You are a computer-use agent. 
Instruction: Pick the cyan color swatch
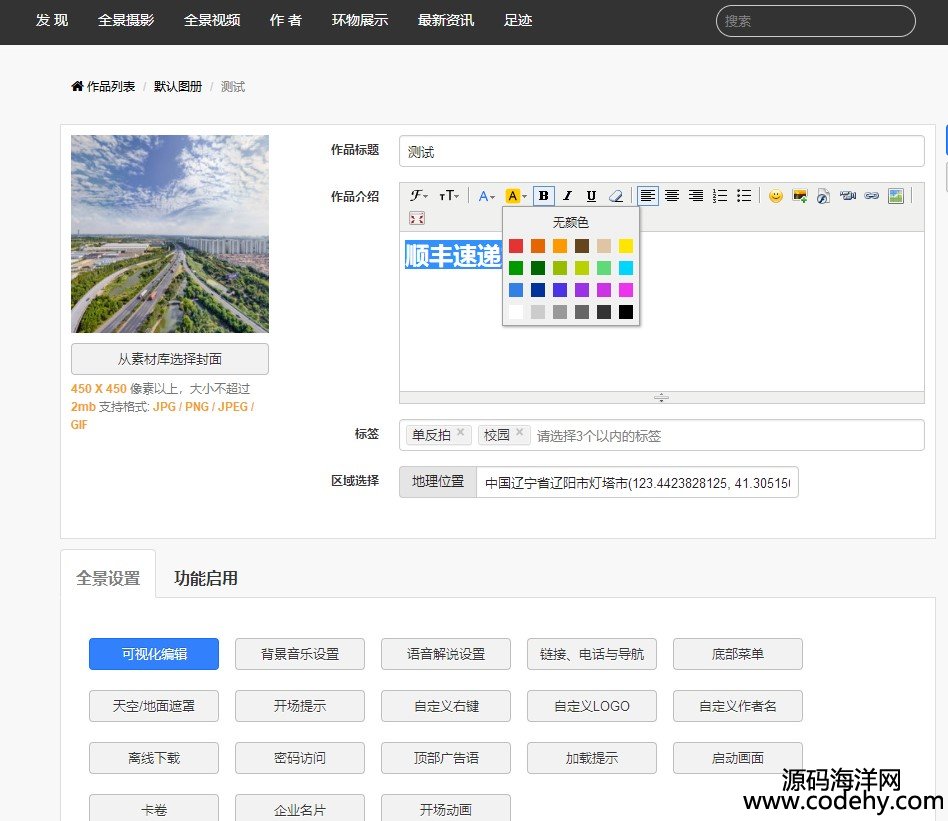pos(626,268)
